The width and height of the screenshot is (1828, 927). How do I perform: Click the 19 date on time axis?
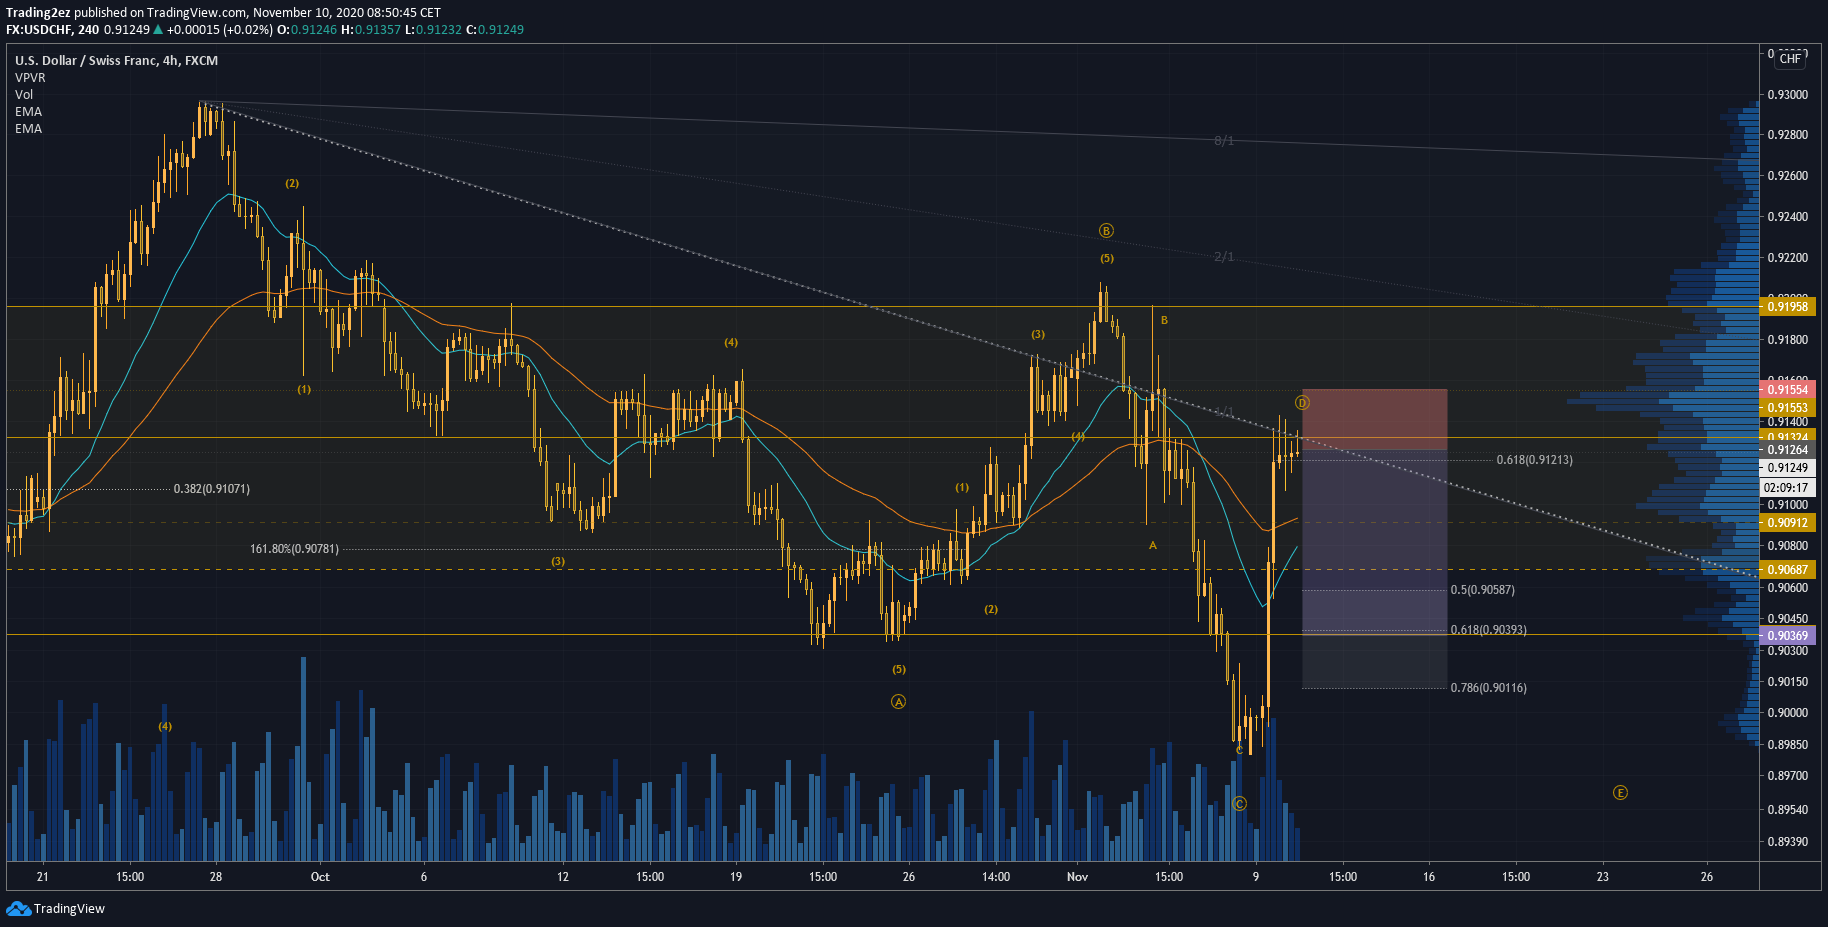point(736,877)
